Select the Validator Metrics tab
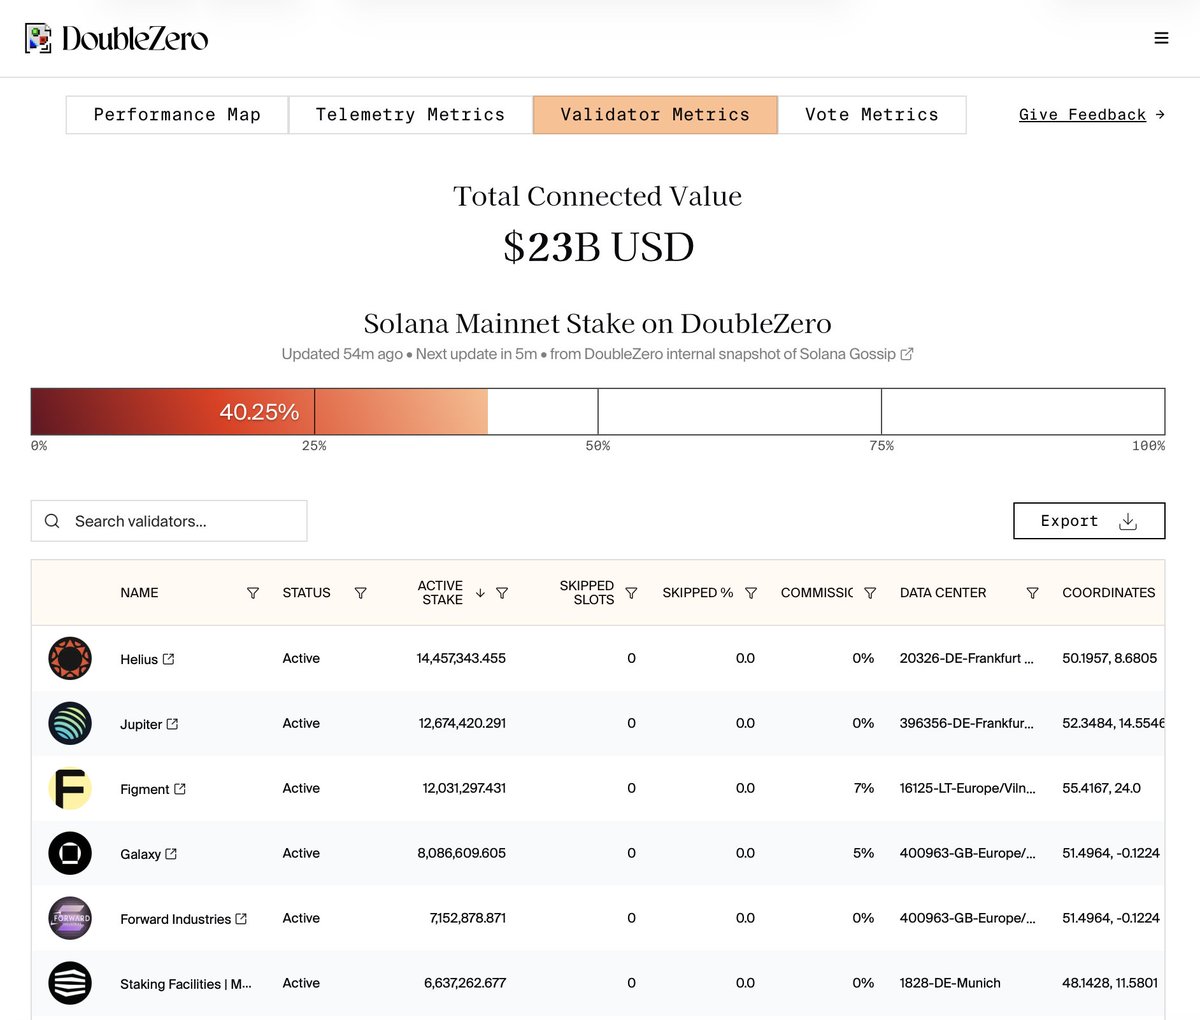Screen dimensions: 1200x1020 (x=655, y=115)
